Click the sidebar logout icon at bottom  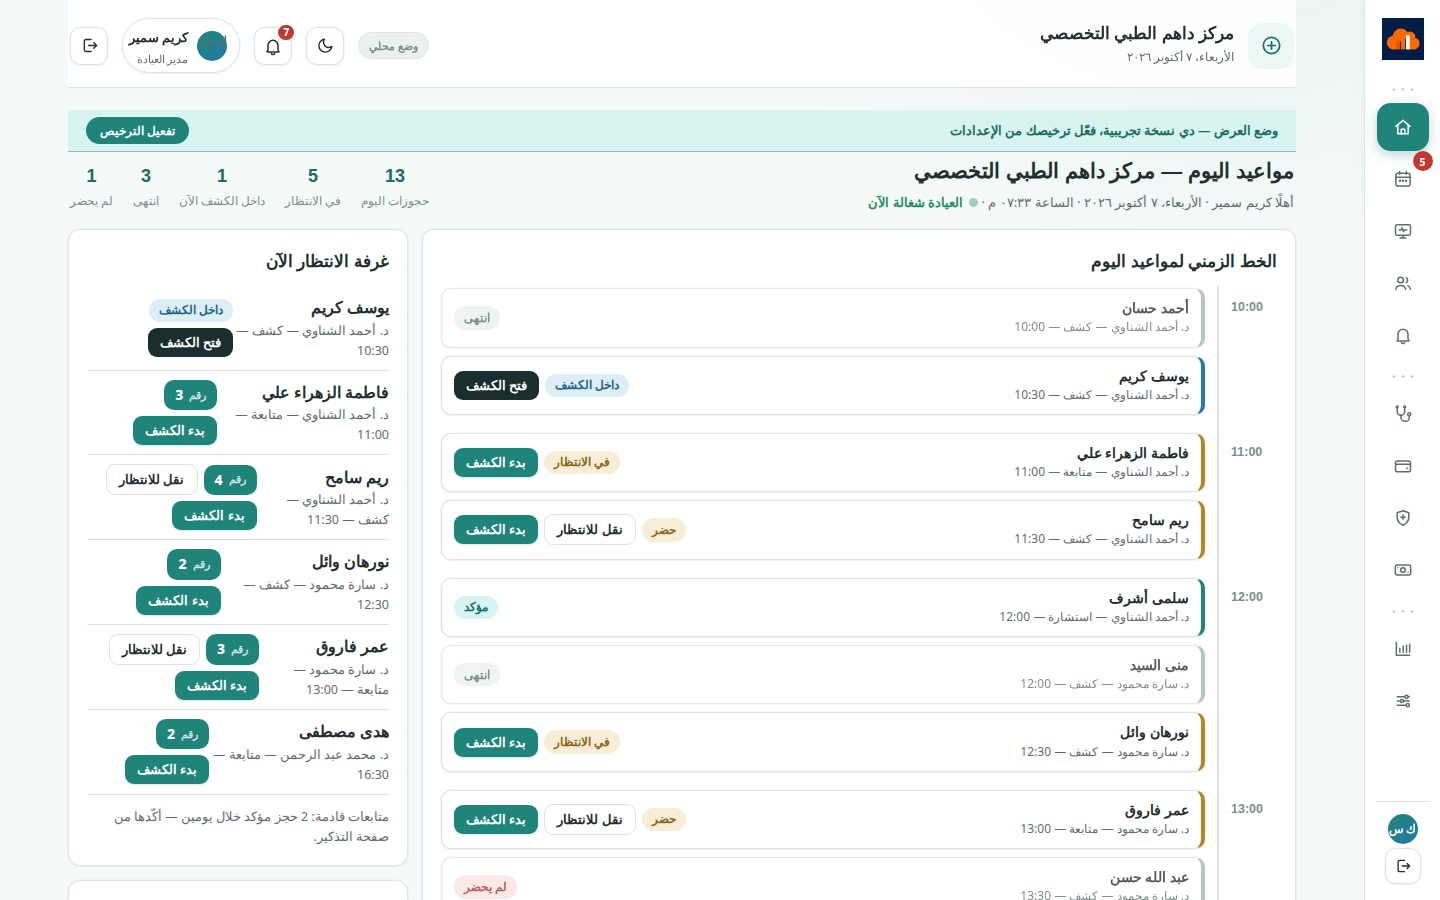click(1403, 866)
